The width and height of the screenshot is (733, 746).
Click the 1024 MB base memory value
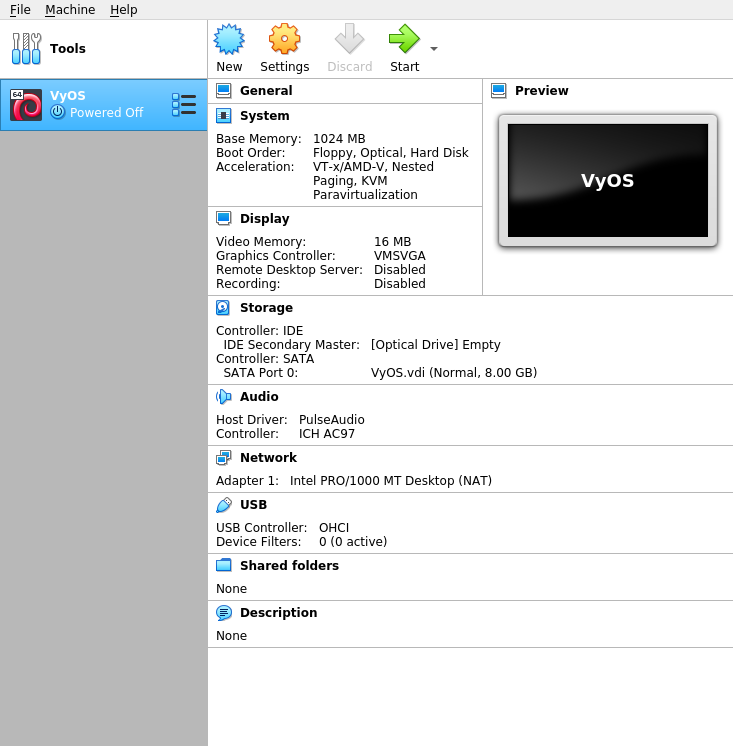click(x=339, y=138)
